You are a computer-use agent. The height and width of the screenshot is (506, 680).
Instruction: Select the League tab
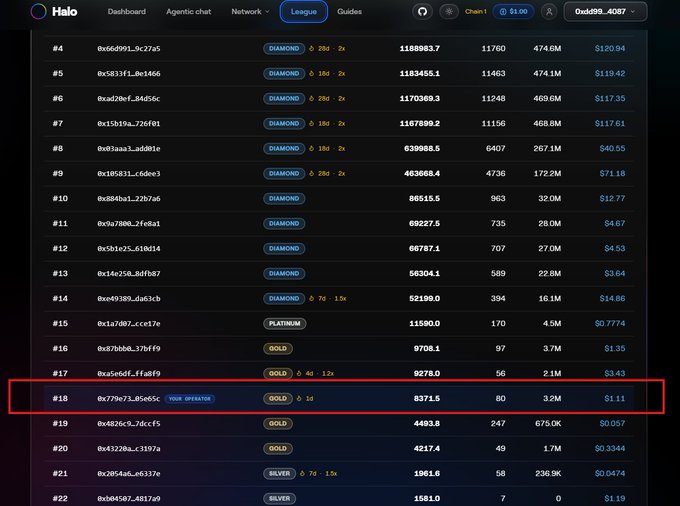tap(304, 12)
